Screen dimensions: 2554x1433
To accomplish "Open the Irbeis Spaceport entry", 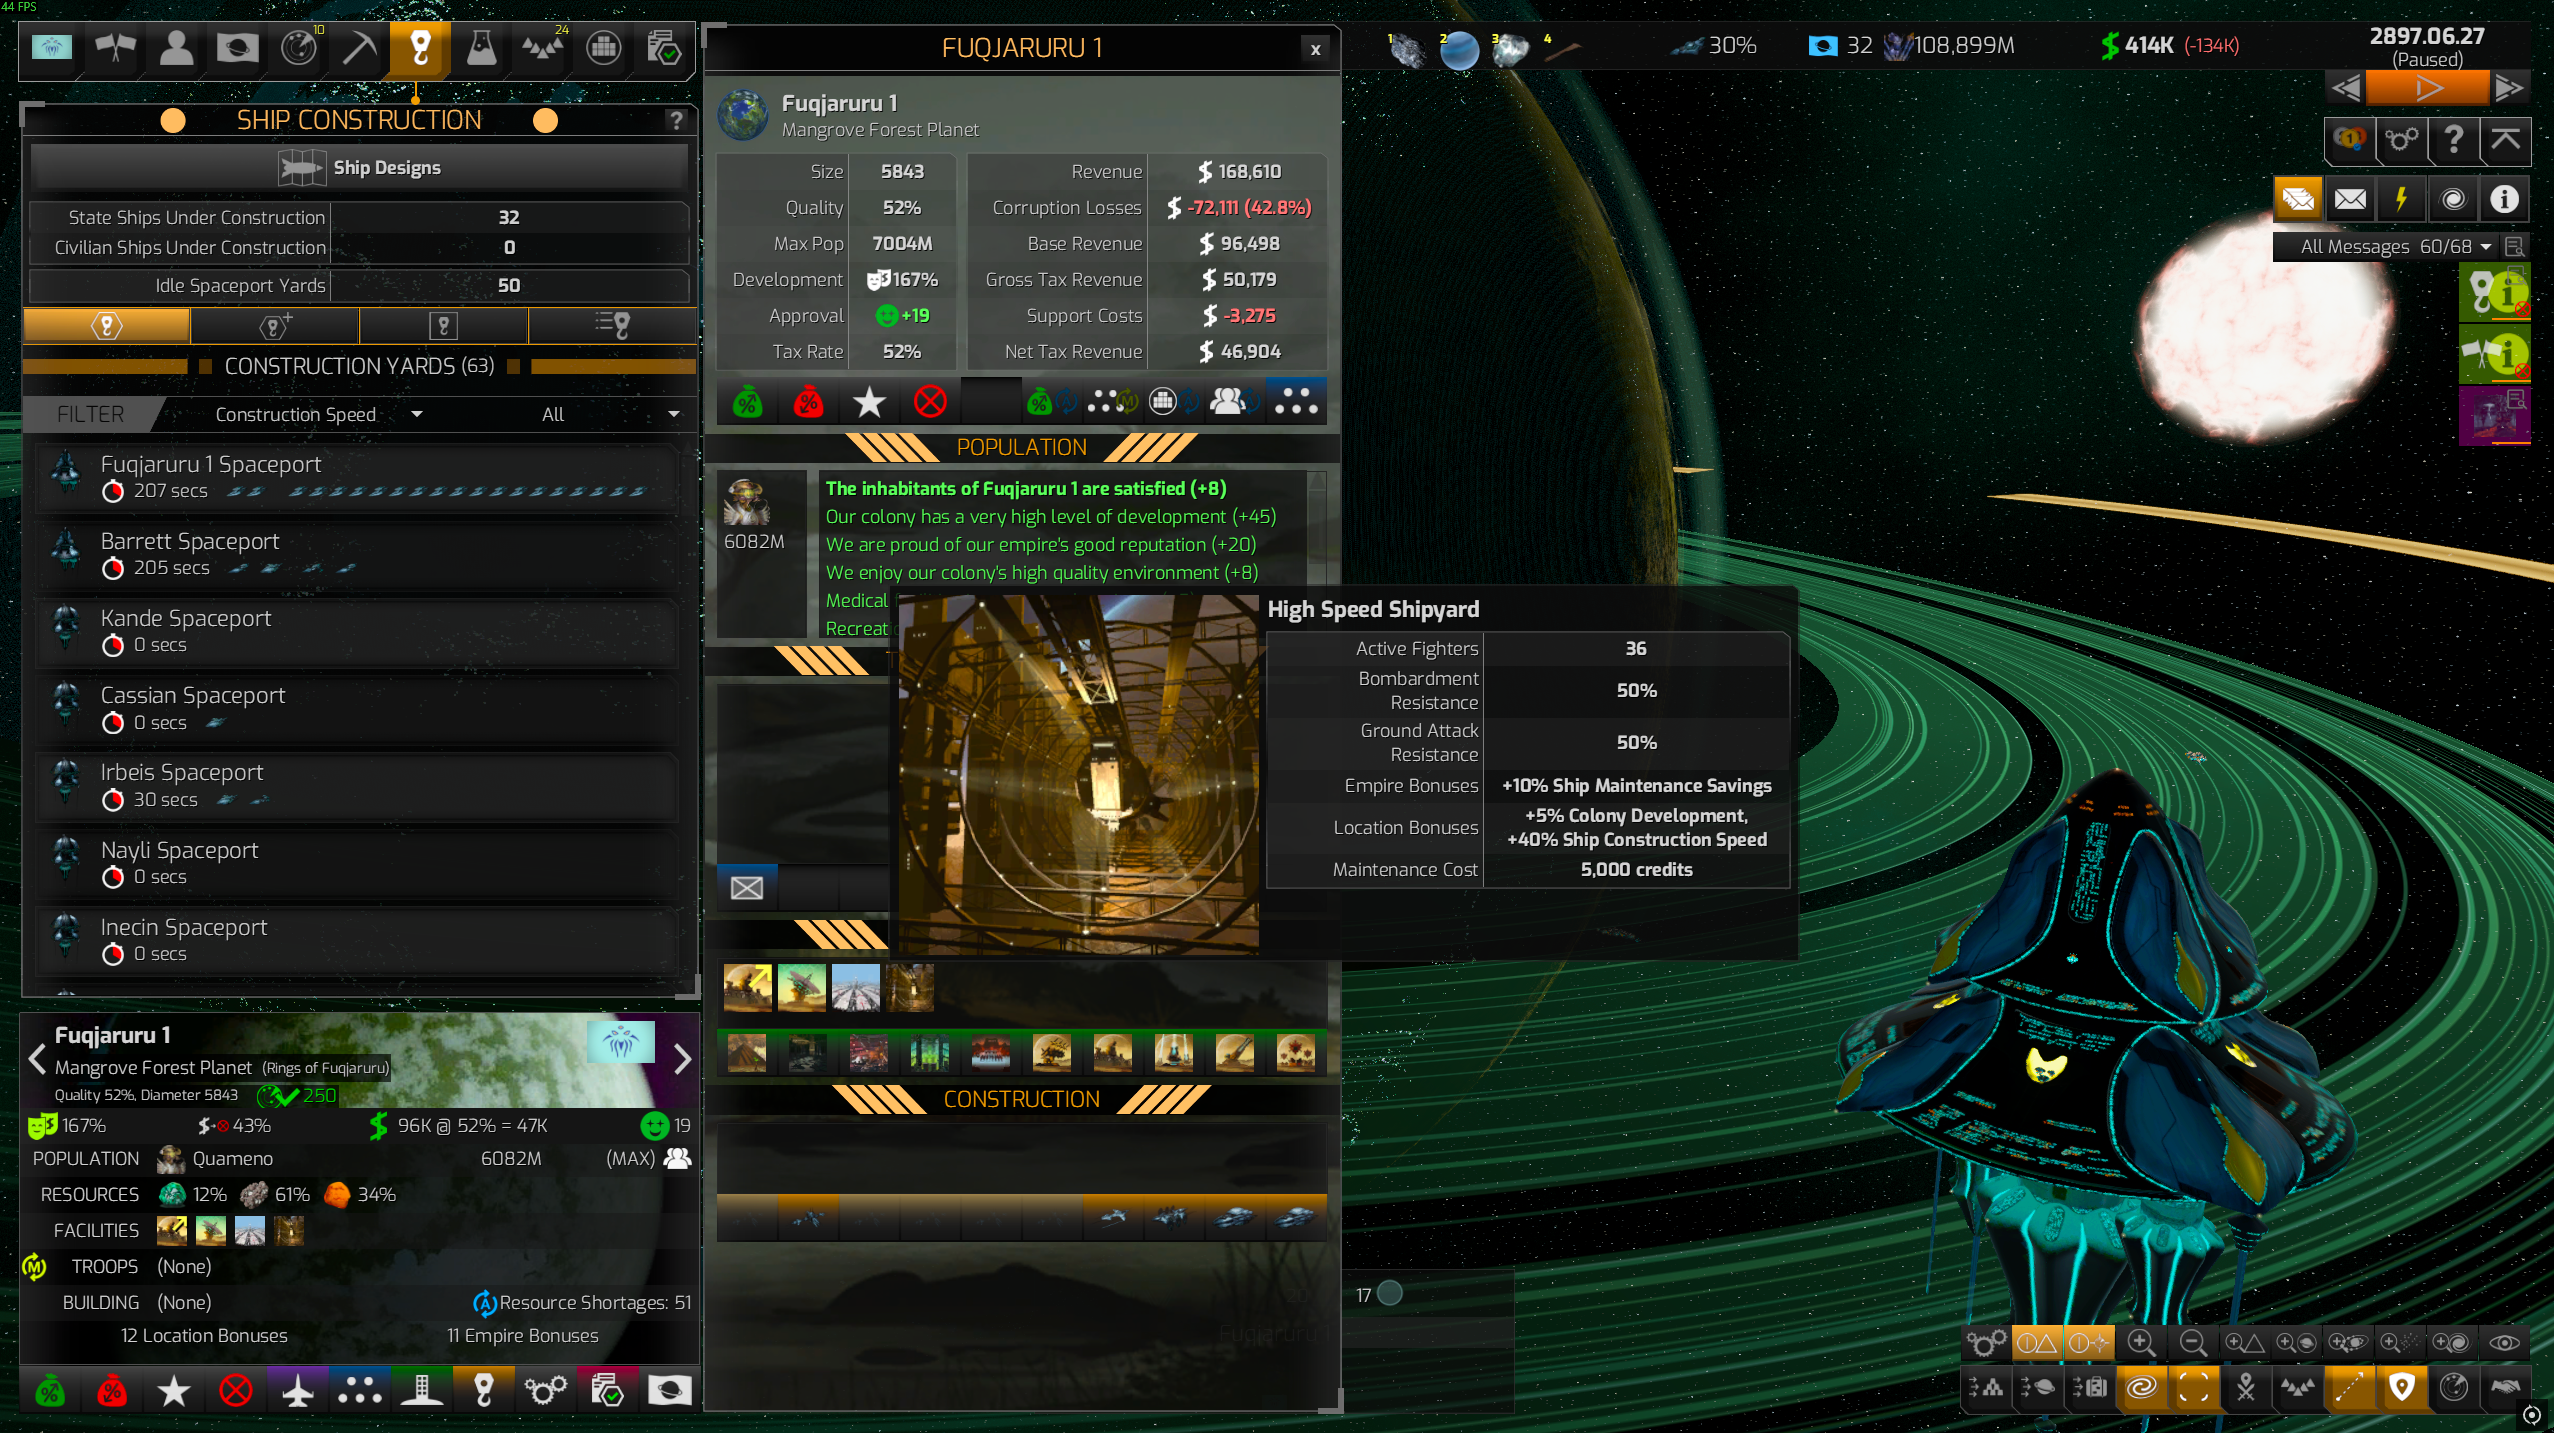I will click(x=358, y=785).
